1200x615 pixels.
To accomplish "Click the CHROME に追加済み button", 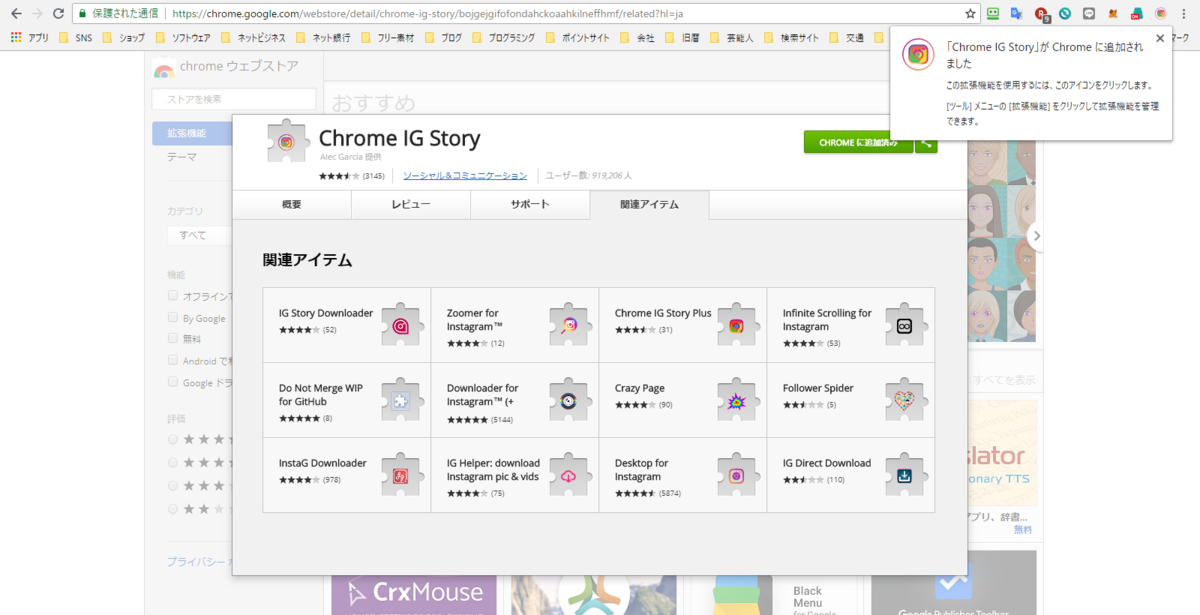I will tap(858, 142).
